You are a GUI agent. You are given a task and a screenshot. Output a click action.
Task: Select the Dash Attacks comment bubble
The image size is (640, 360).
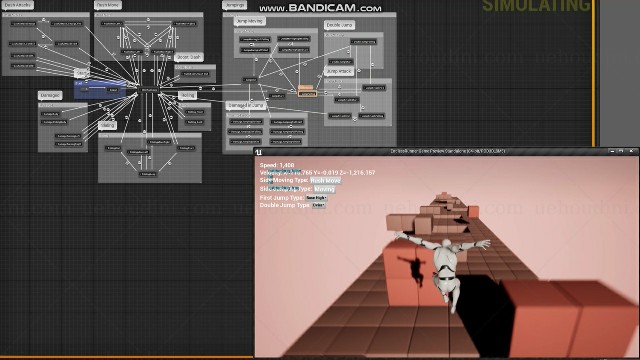17,5
